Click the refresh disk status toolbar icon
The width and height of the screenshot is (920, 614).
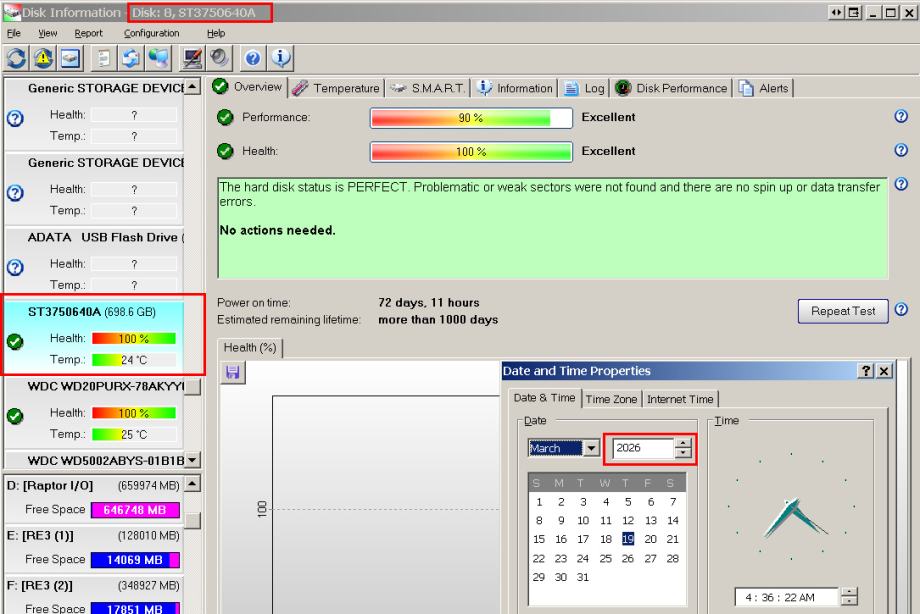(16, 58)
